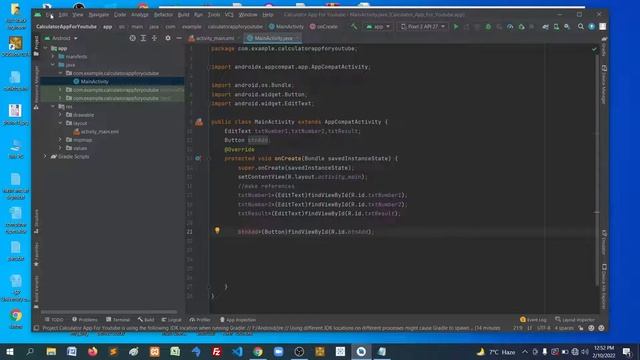The image size is (640, 360).
Task: Click Expand All in Project panel
Action: coord(143,38)
